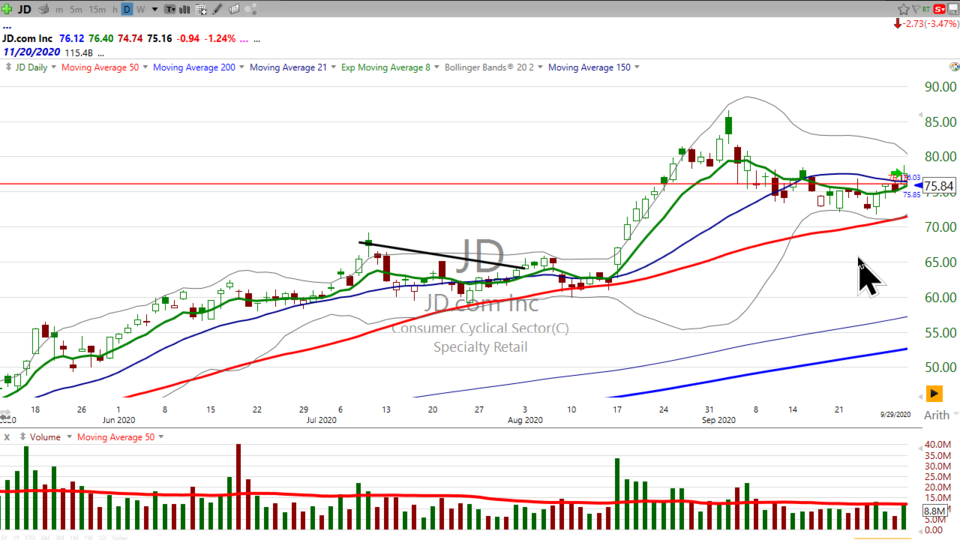The width and height of the screenshot is (960, 540).
Task: Toggle the Arith scale label
Action: point(937,415)
